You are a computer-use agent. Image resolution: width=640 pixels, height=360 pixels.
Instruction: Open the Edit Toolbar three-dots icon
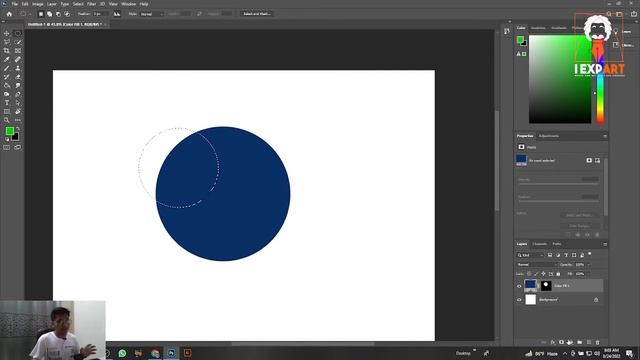(x=18, y=120)
